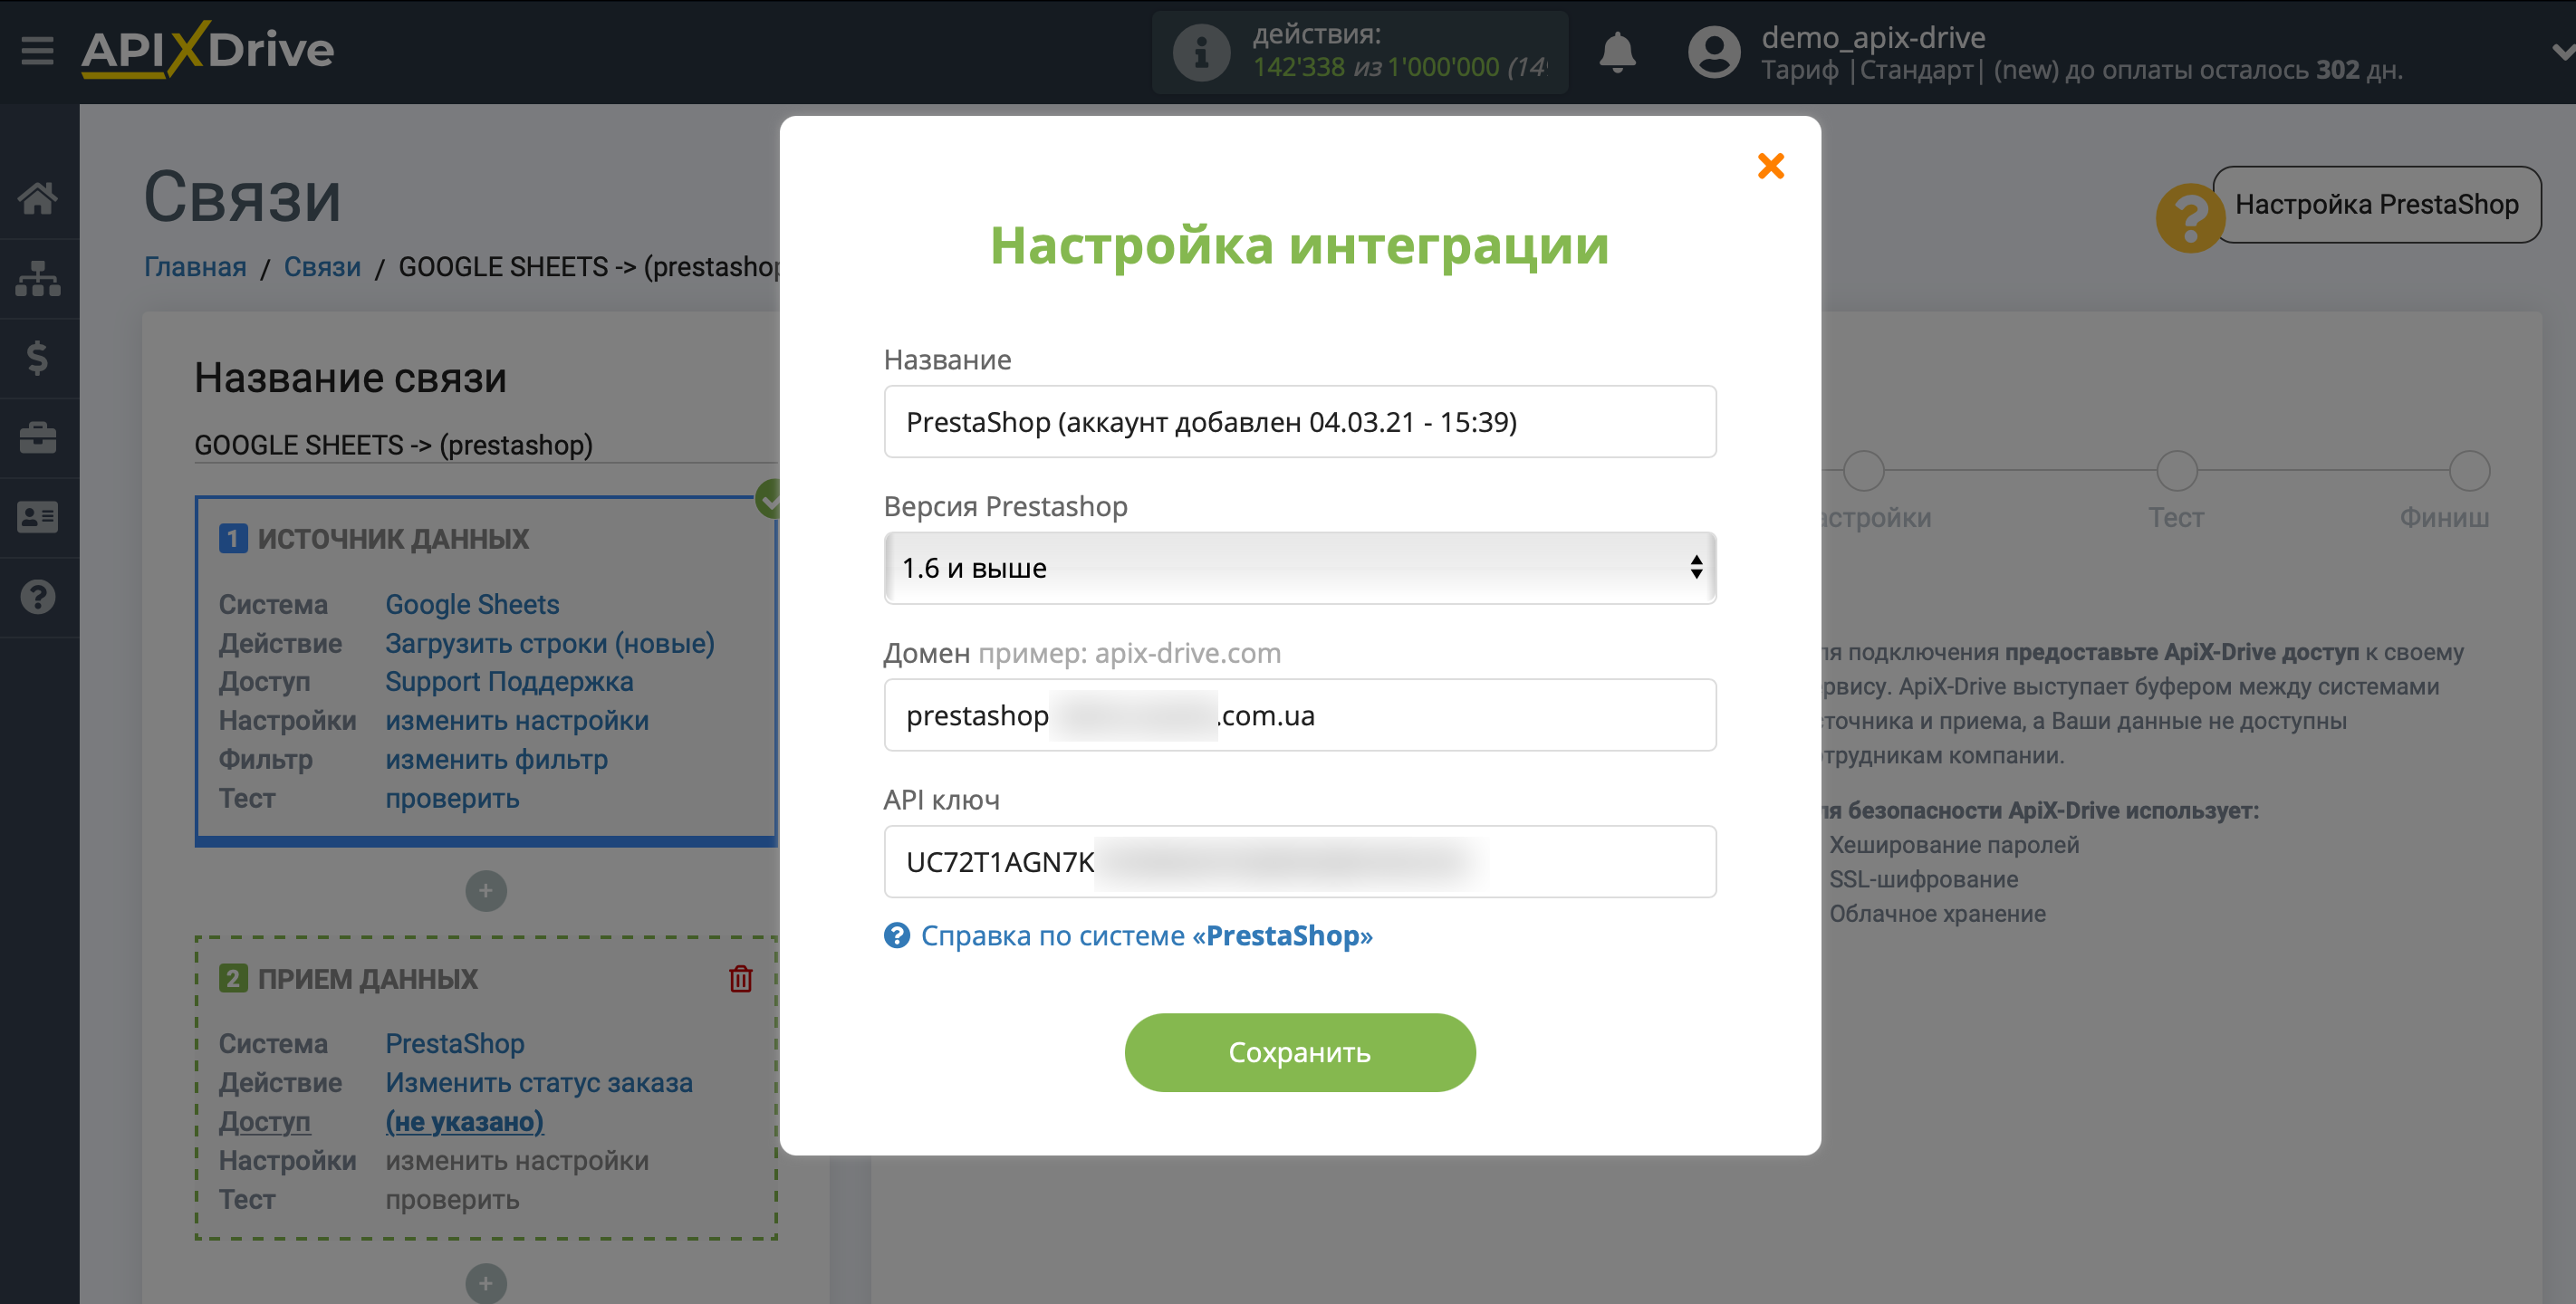The height and width of the screenshot is (1304, 2576).
Task: Click Изменить статус заказа link
Action: coord(539,1082)
